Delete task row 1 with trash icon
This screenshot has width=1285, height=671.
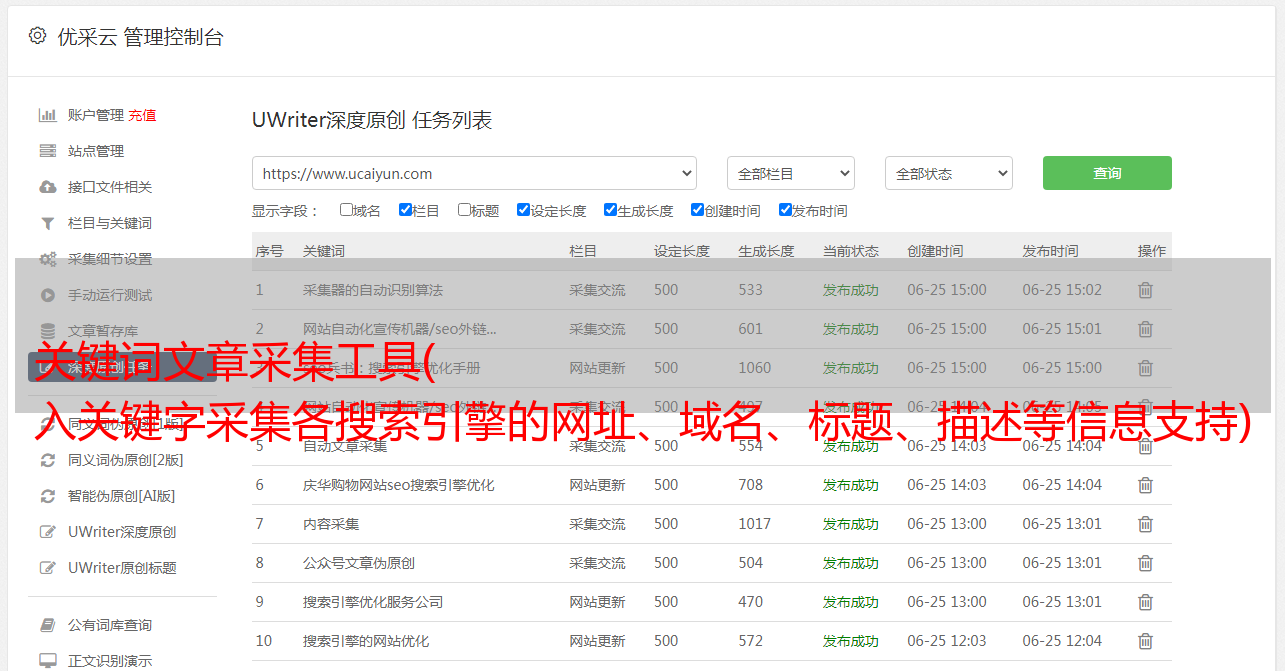coord(1145,290)
